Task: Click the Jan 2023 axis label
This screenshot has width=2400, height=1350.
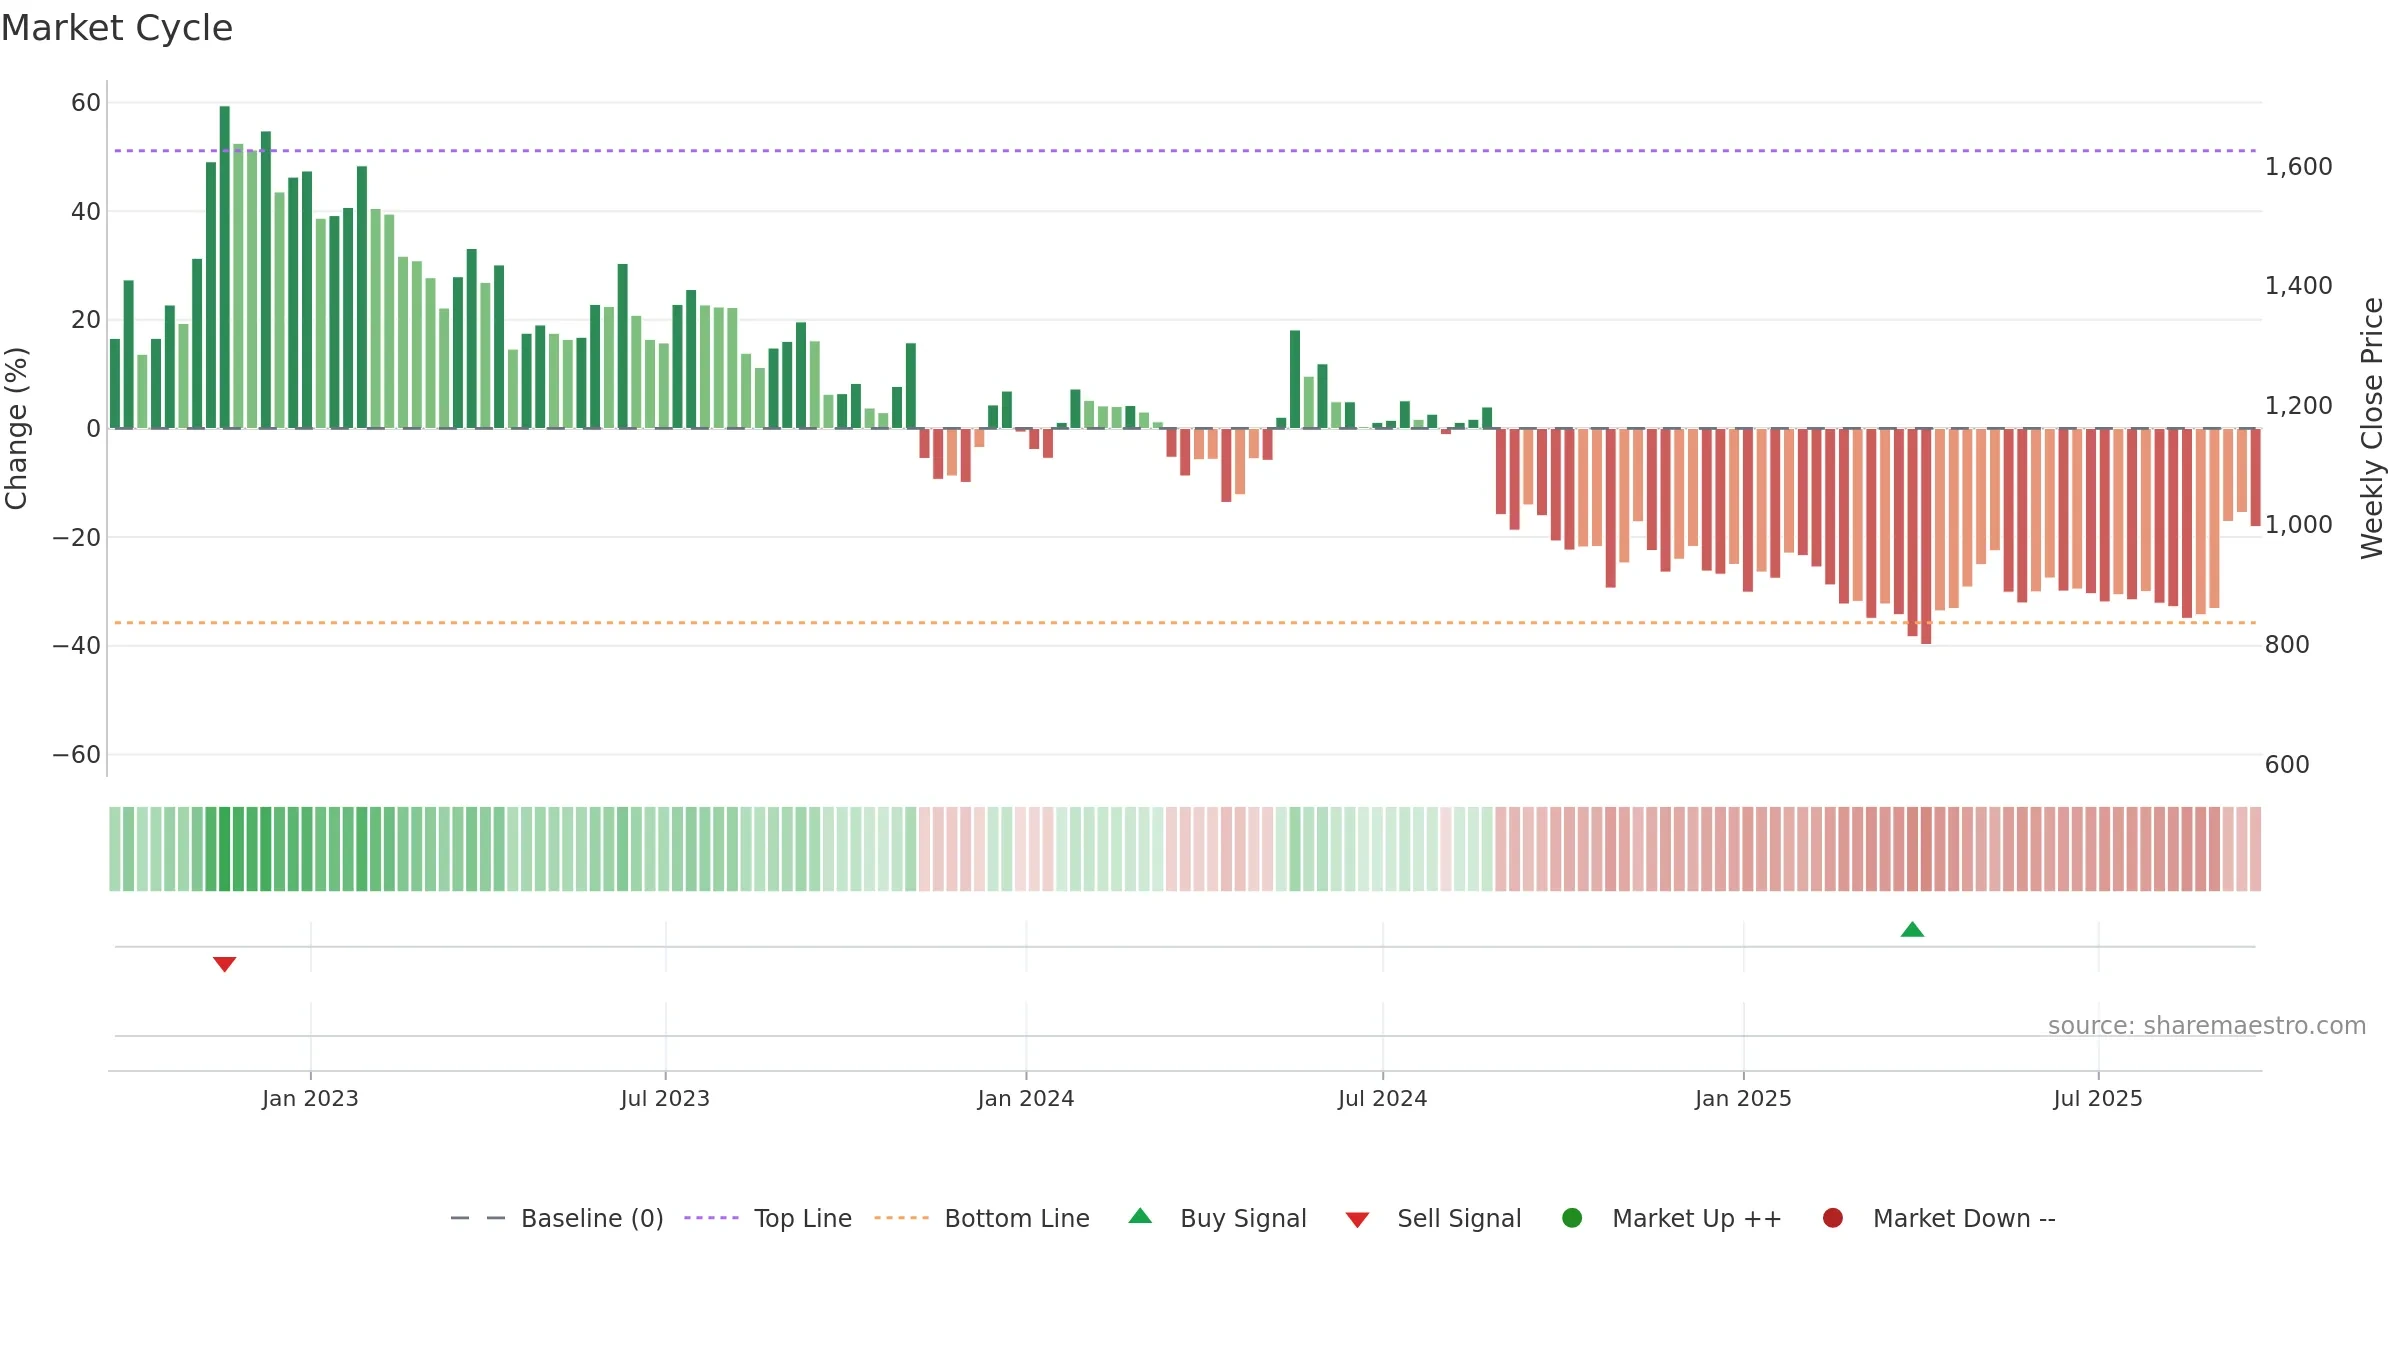Action: click(310, 1099)
